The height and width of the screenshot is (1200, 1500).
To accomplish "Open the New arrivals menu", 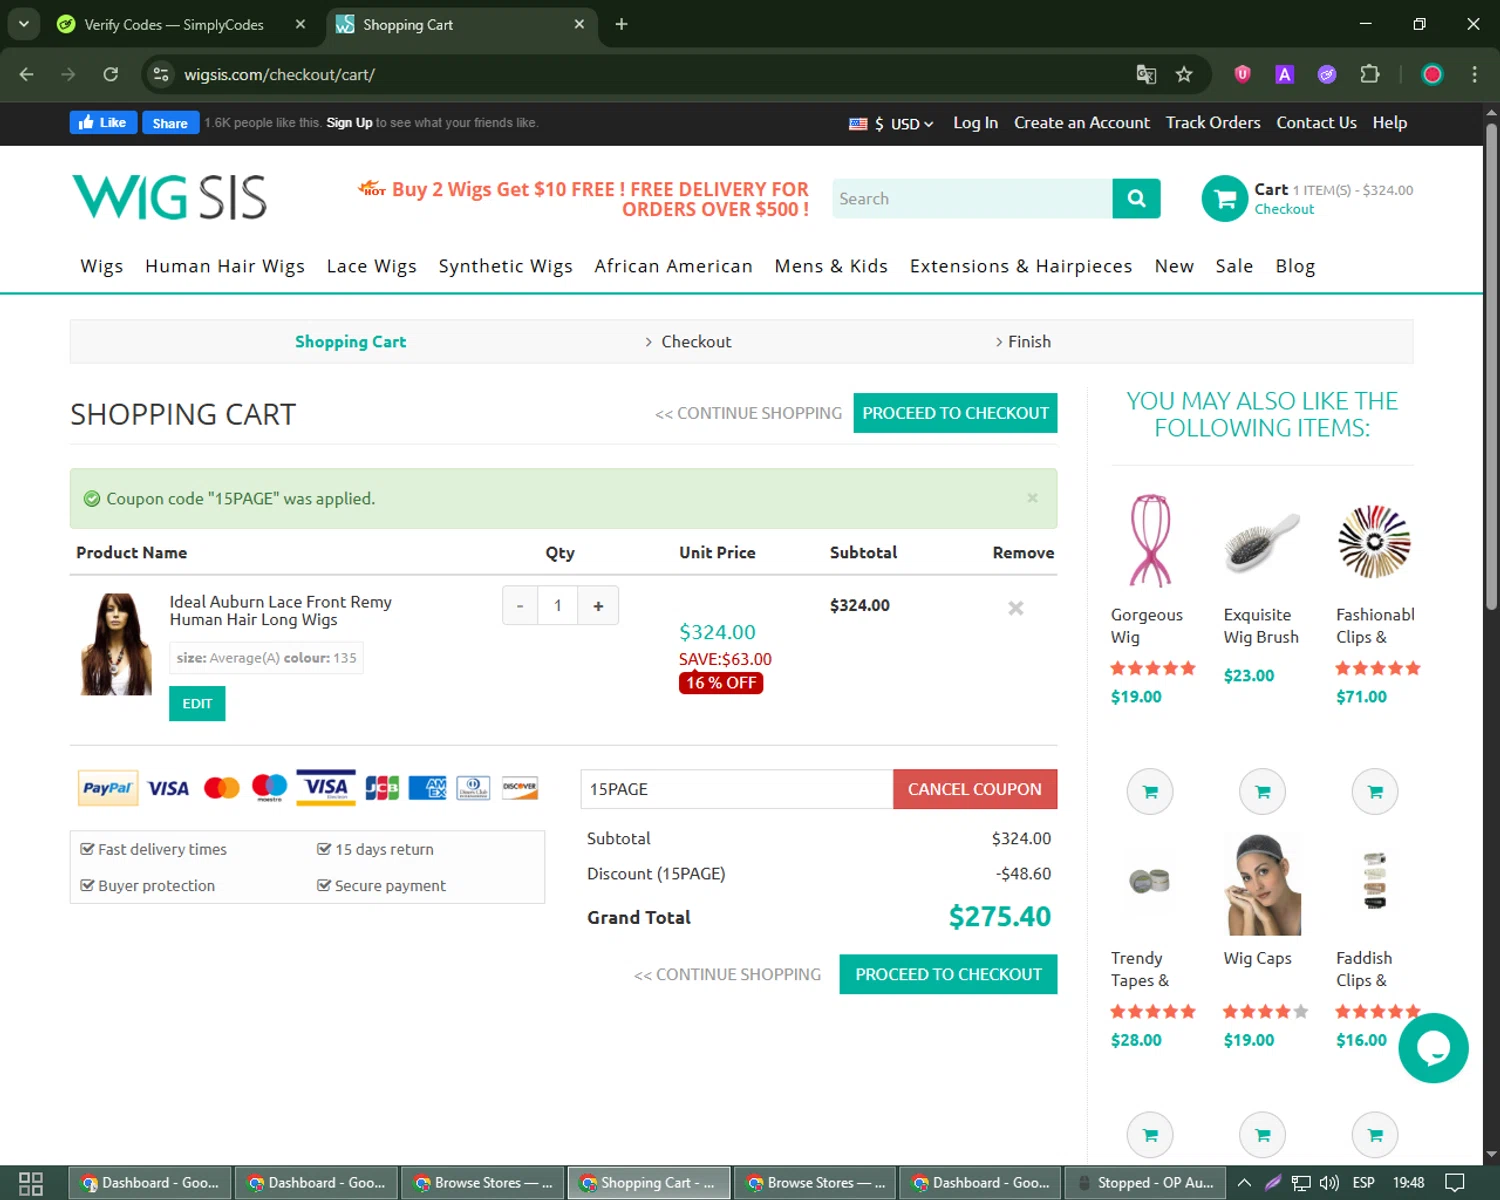I will [x=1174, y=266].
